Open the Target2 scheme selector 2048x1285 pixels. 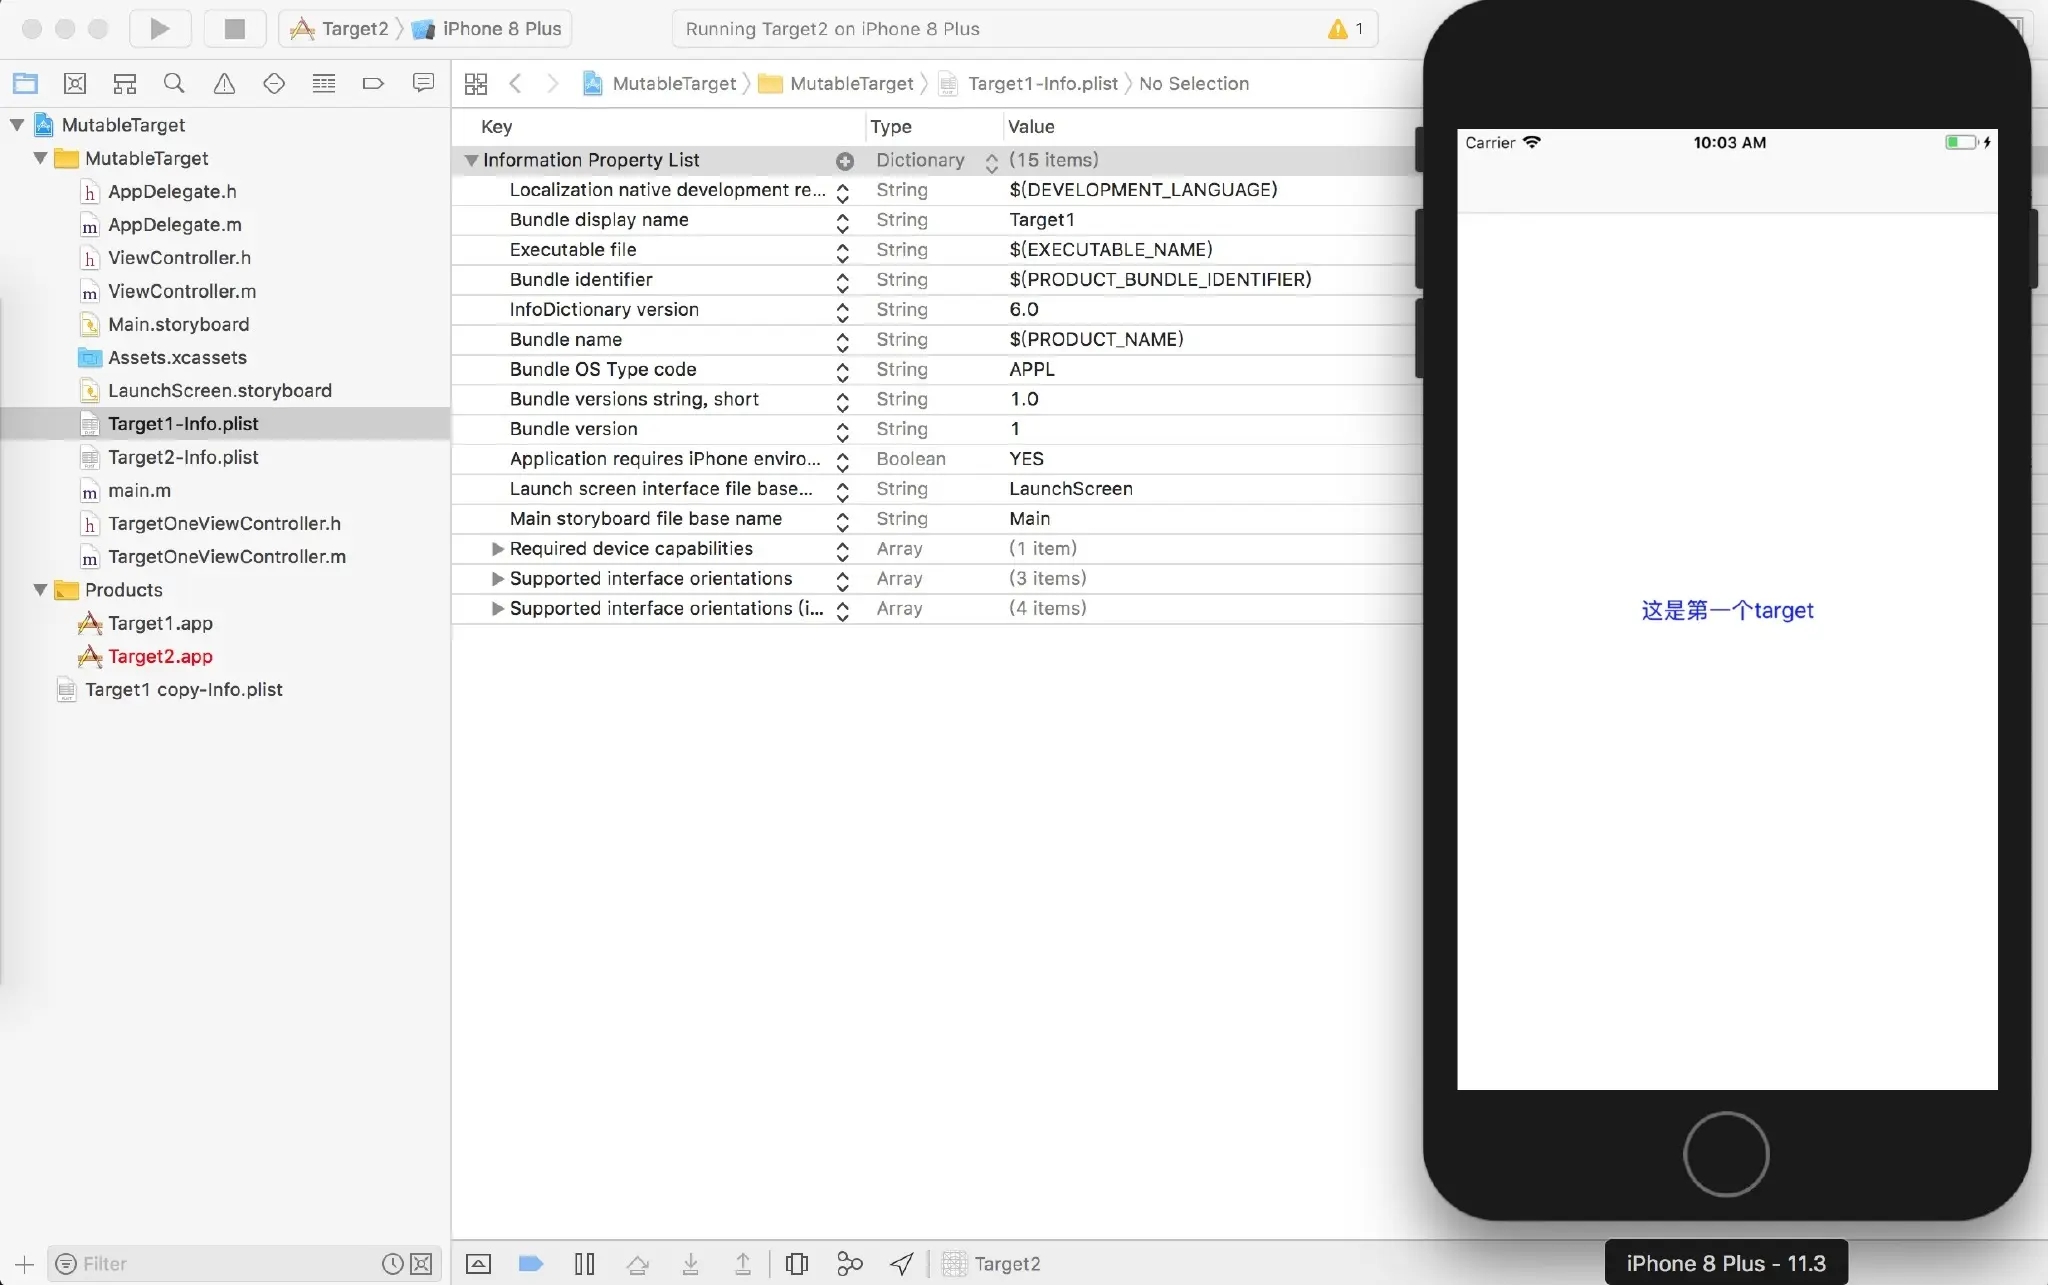click(339, 29)
